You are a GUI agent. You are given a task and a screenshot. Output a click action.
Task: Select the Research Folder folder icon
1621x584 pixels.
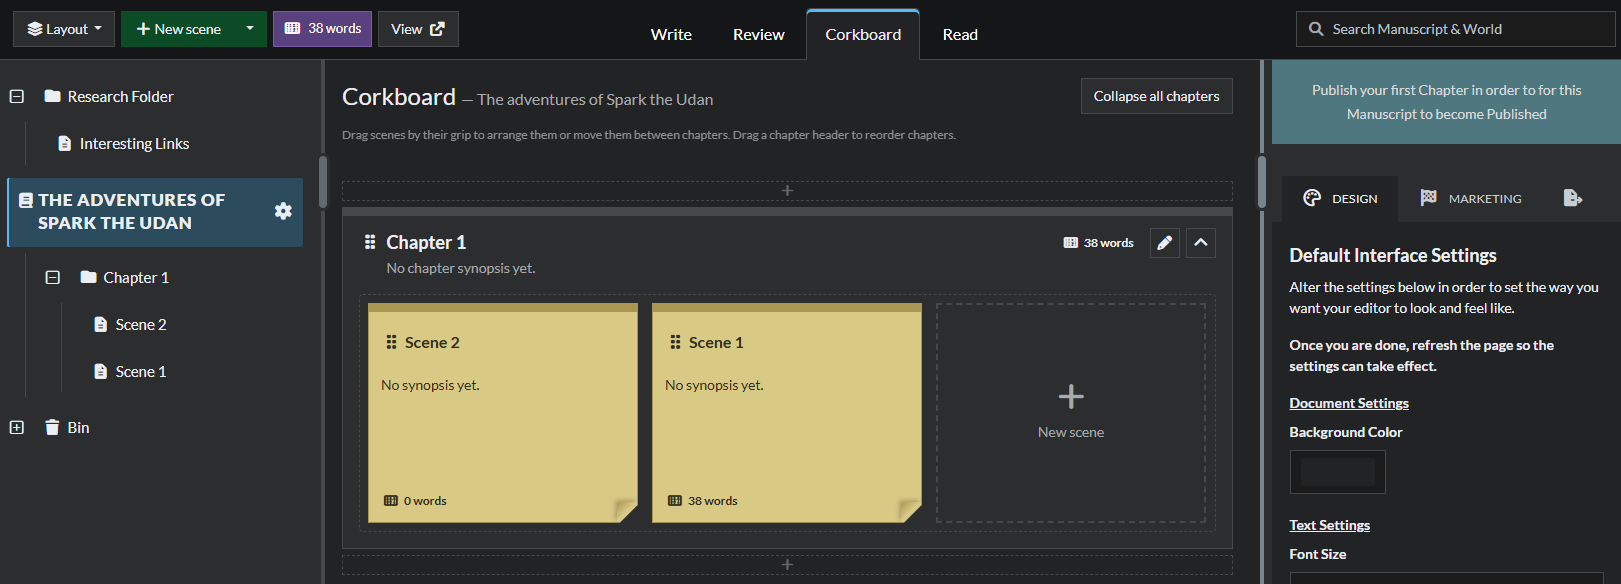pos(53,96)
